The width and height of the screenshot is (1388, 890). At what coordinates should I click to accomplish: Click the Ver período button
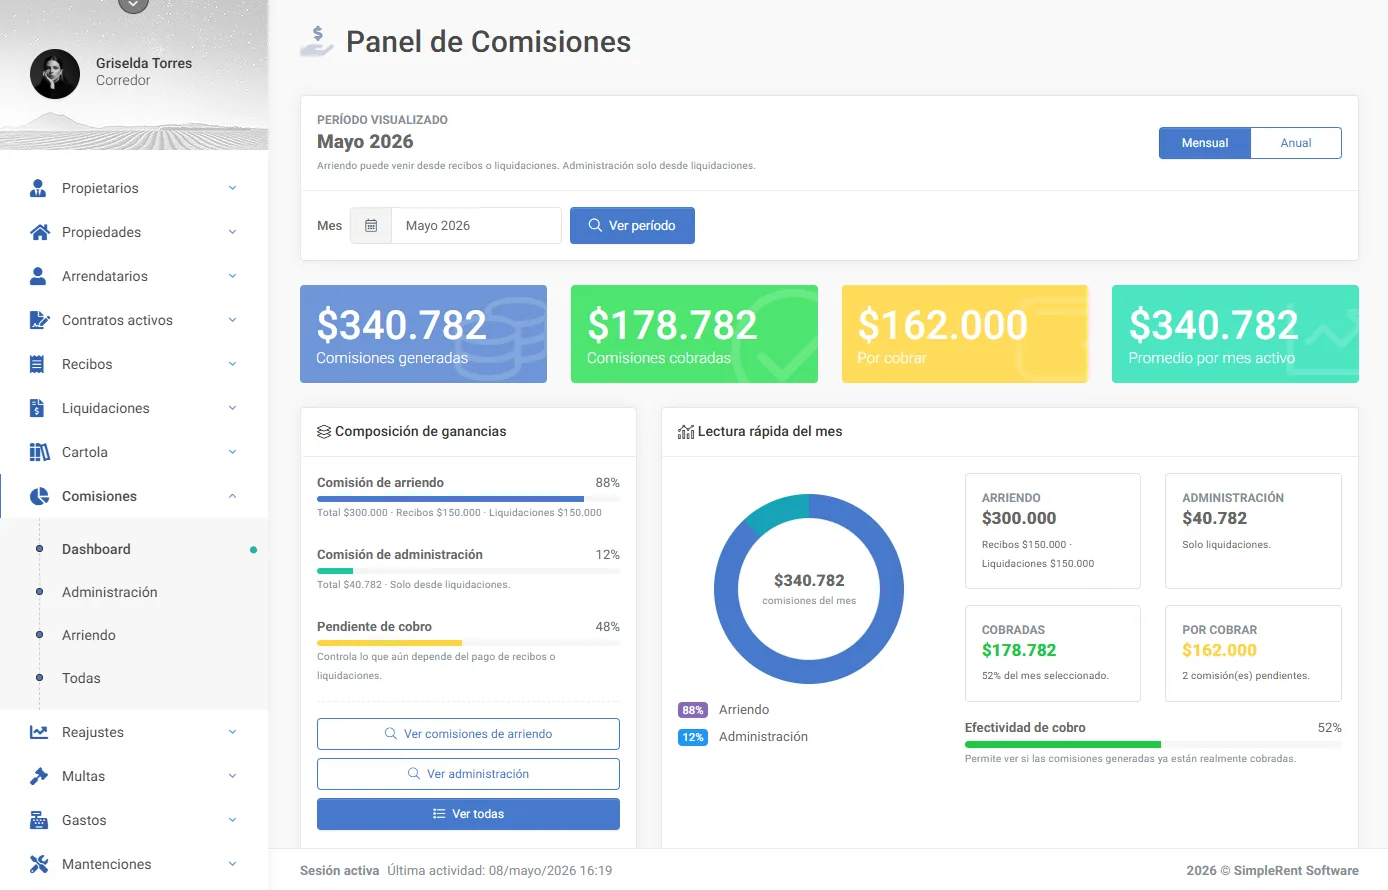(x=632, y=226)
